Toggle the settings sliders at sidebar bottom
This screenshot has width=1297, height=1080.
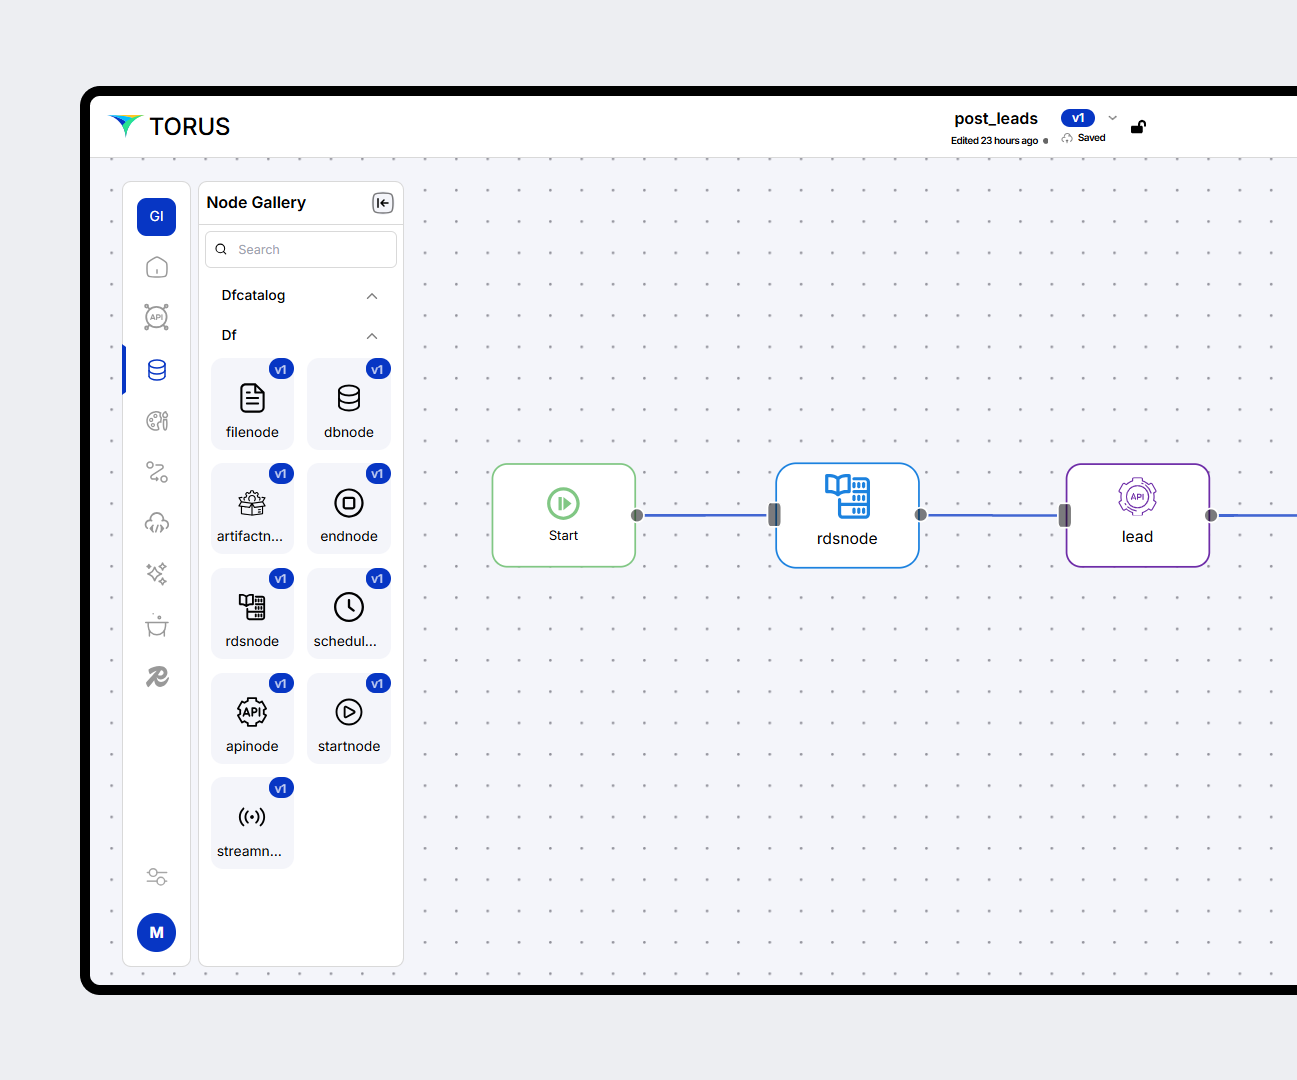pyautogui.click(x=156, y=877)
